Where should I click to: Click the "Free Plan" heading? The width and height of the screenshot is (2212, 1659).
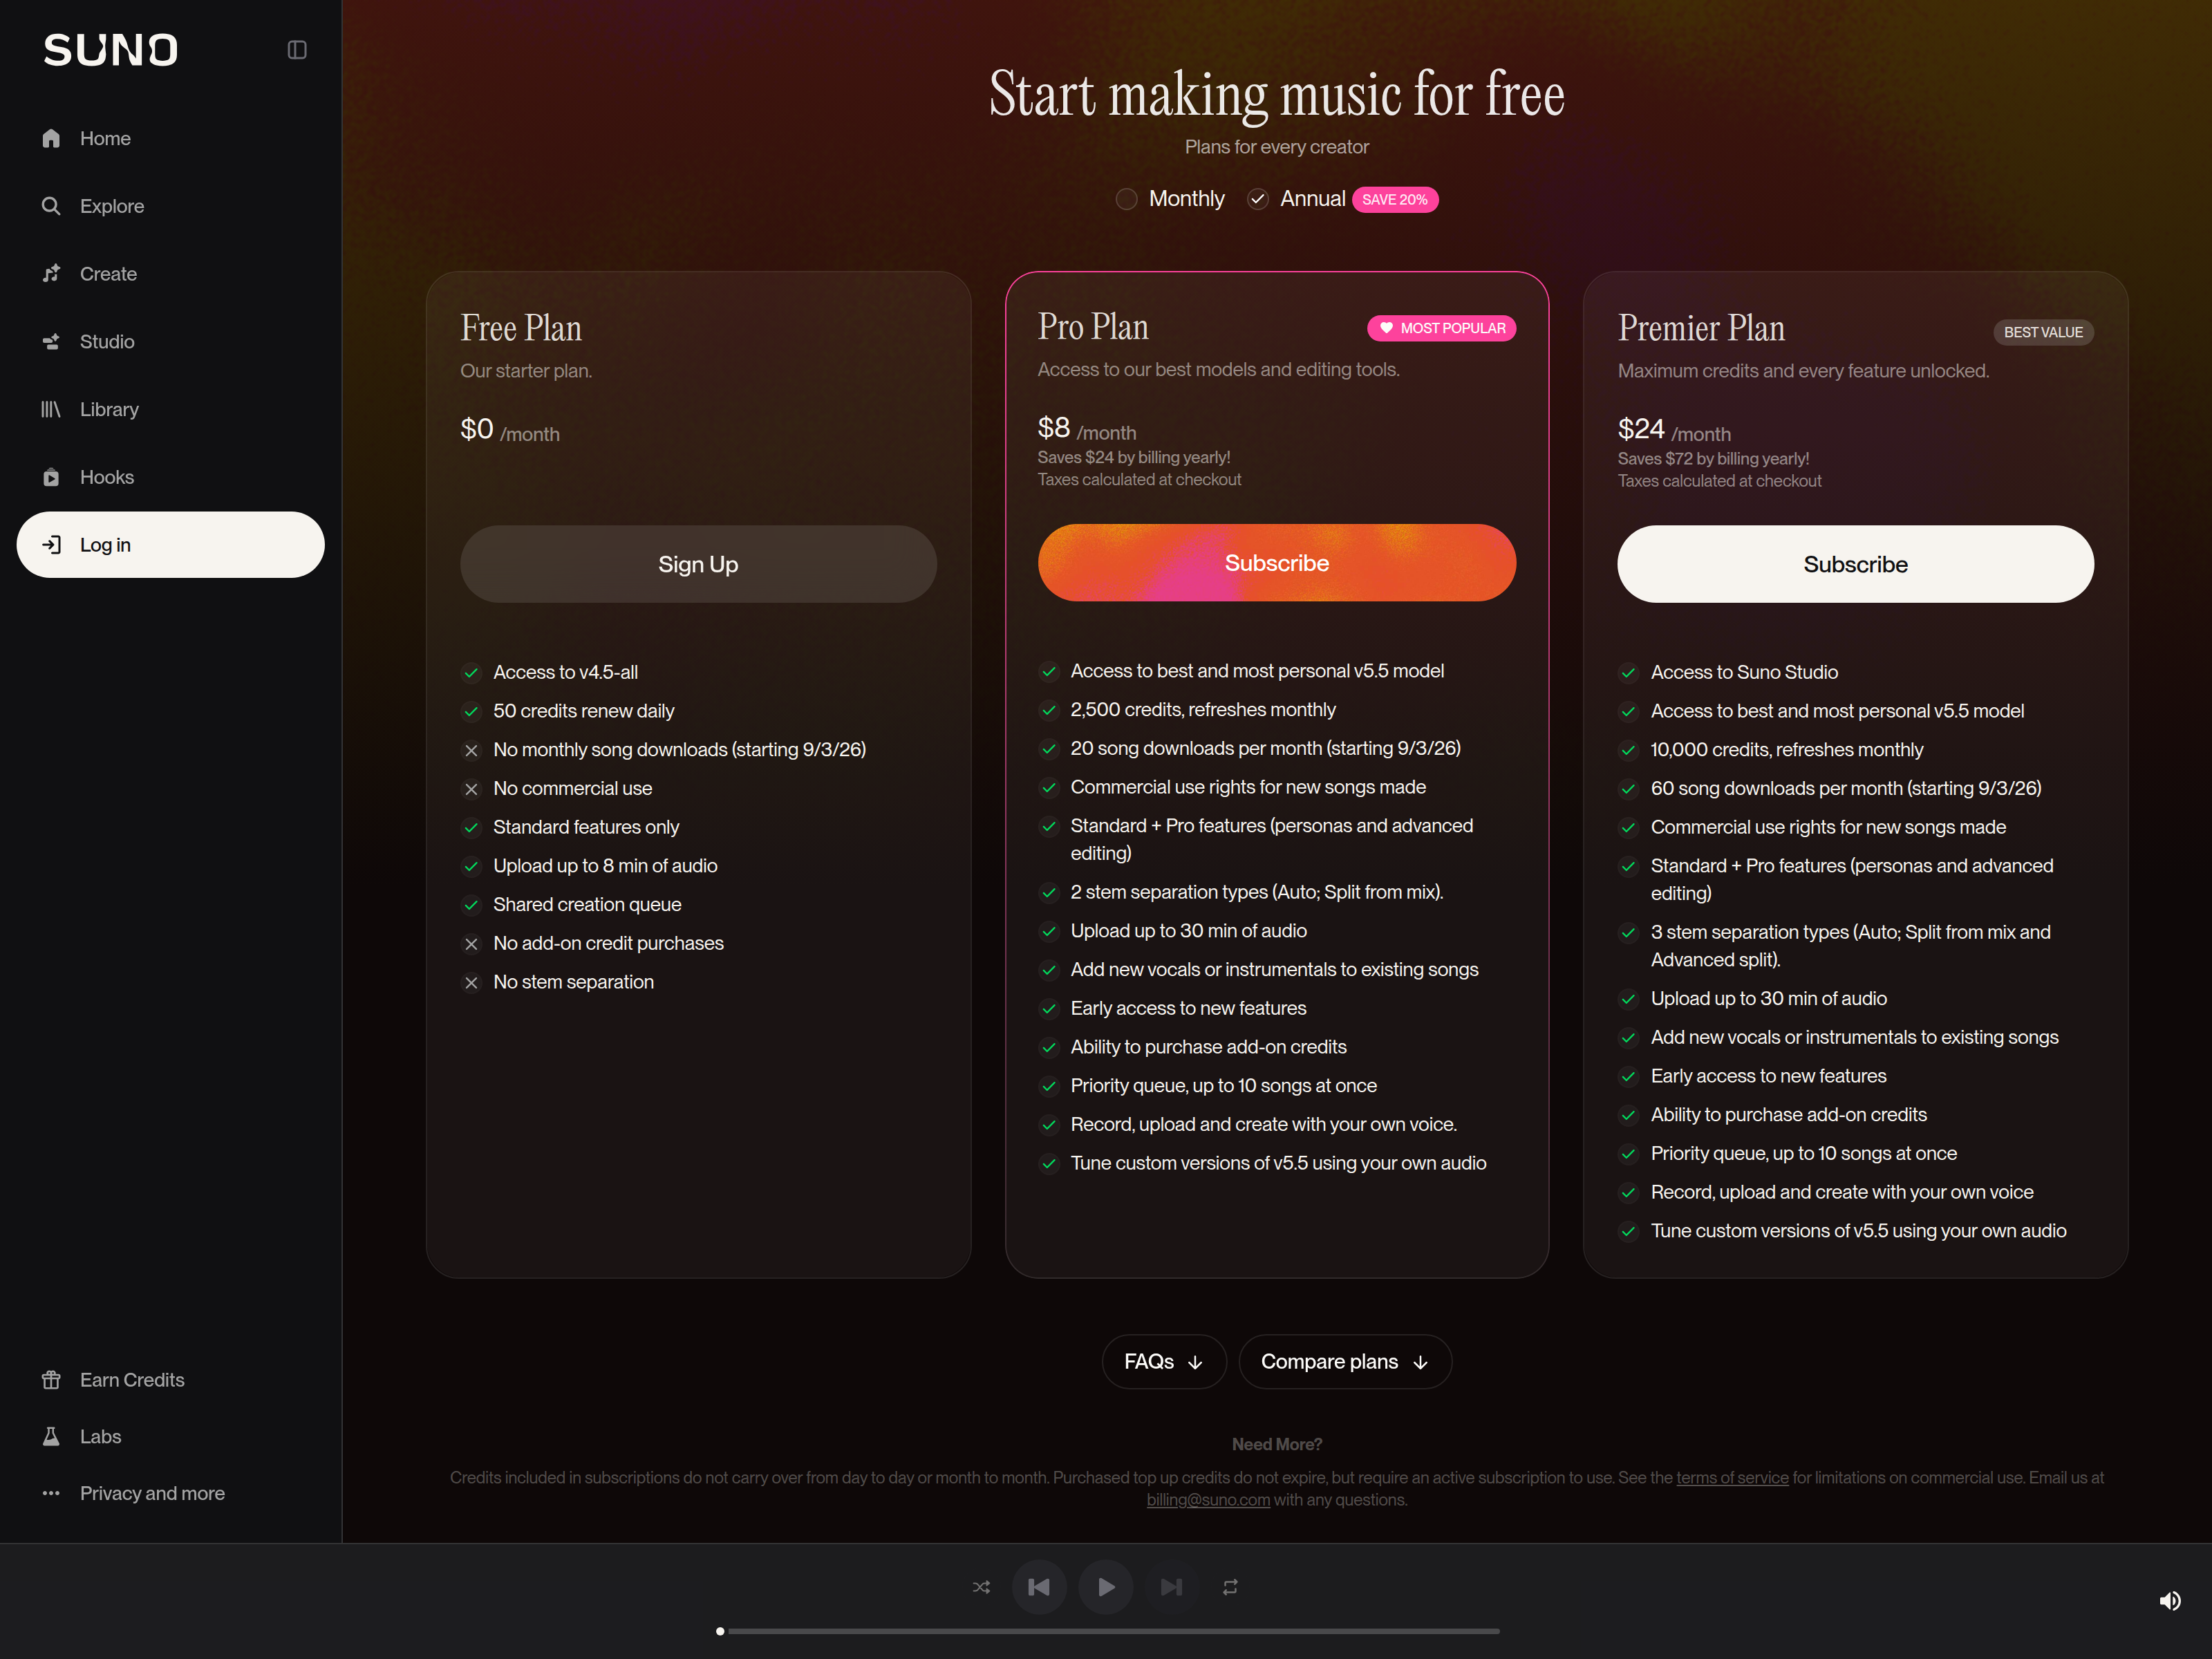pyautogui.click(x=521, y=328)
